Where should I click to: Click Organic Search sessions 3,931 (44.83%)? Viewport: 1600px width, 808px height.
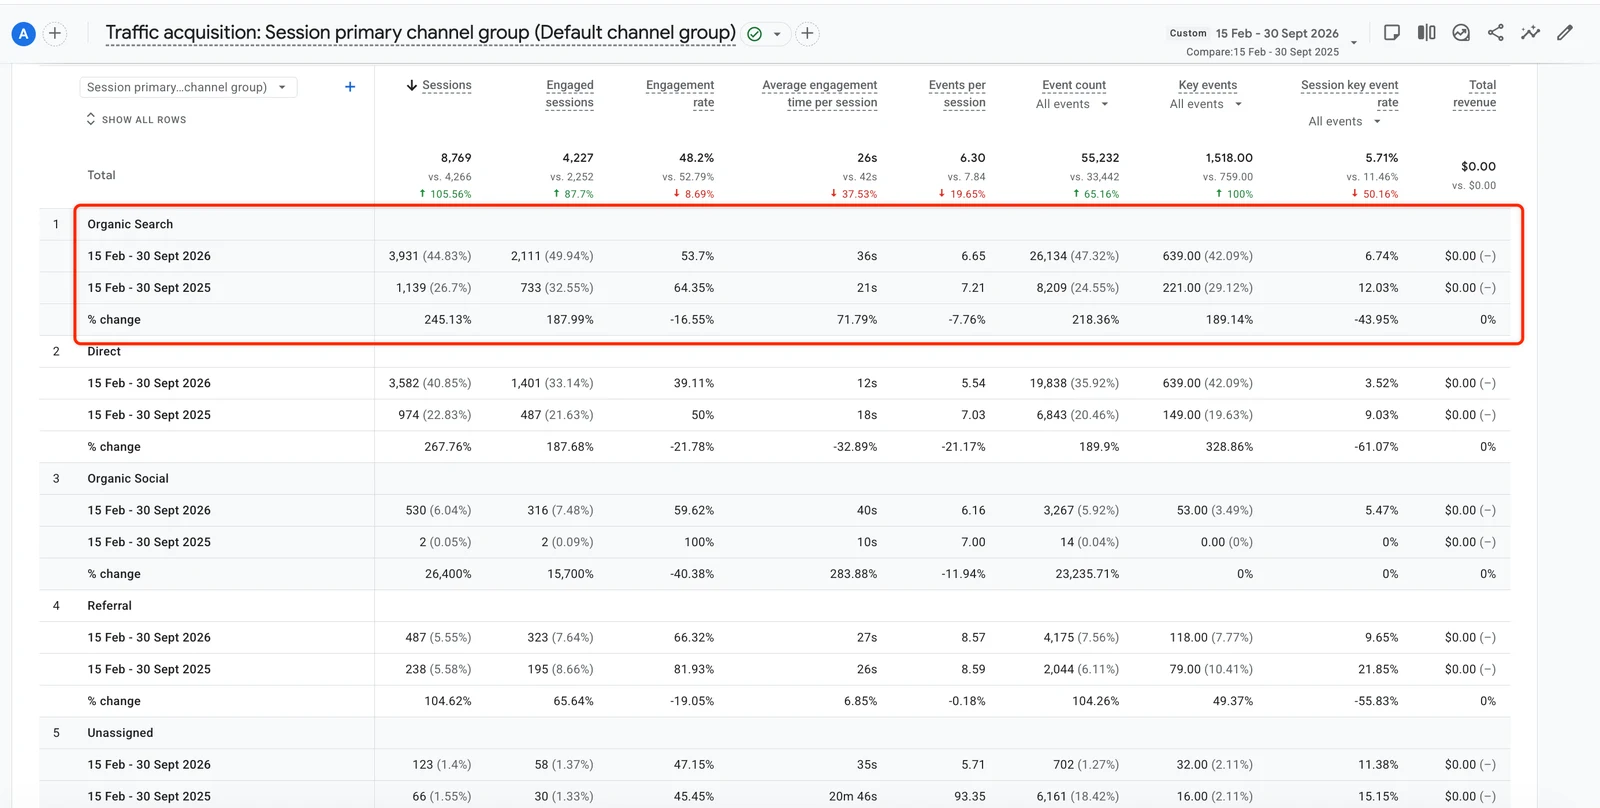(430, 256)
